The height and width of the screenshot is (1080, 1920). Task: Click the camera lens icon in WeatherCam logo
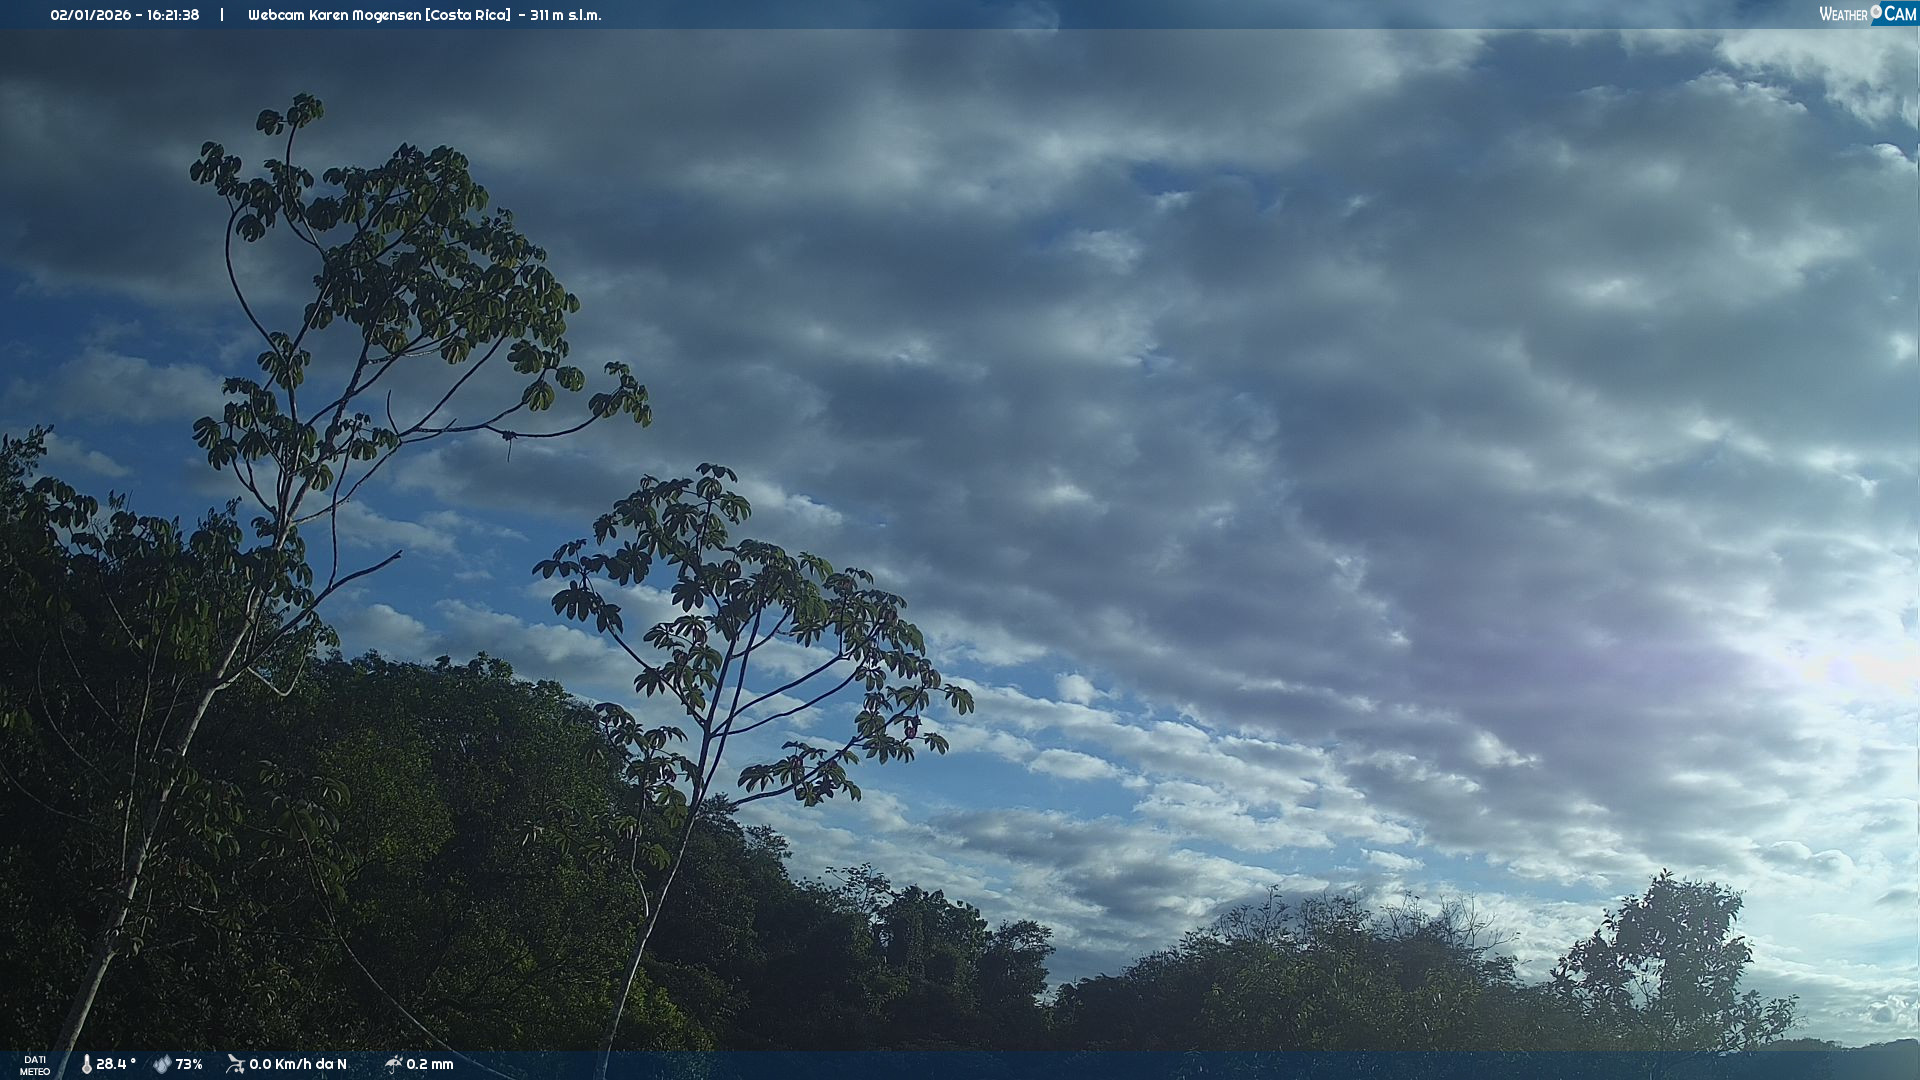(1876, 12)
